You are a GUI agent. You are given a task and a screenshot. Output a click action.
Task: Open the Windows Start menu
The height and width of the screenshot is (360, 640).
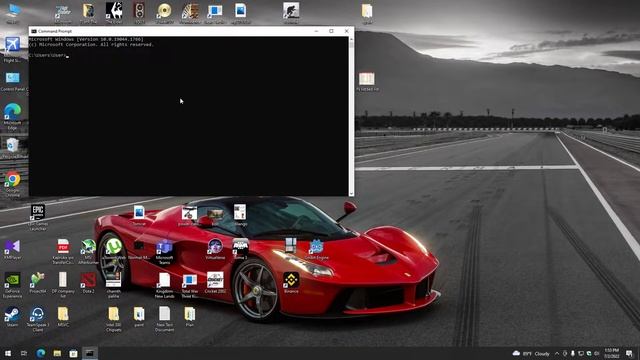coord(8,353)
